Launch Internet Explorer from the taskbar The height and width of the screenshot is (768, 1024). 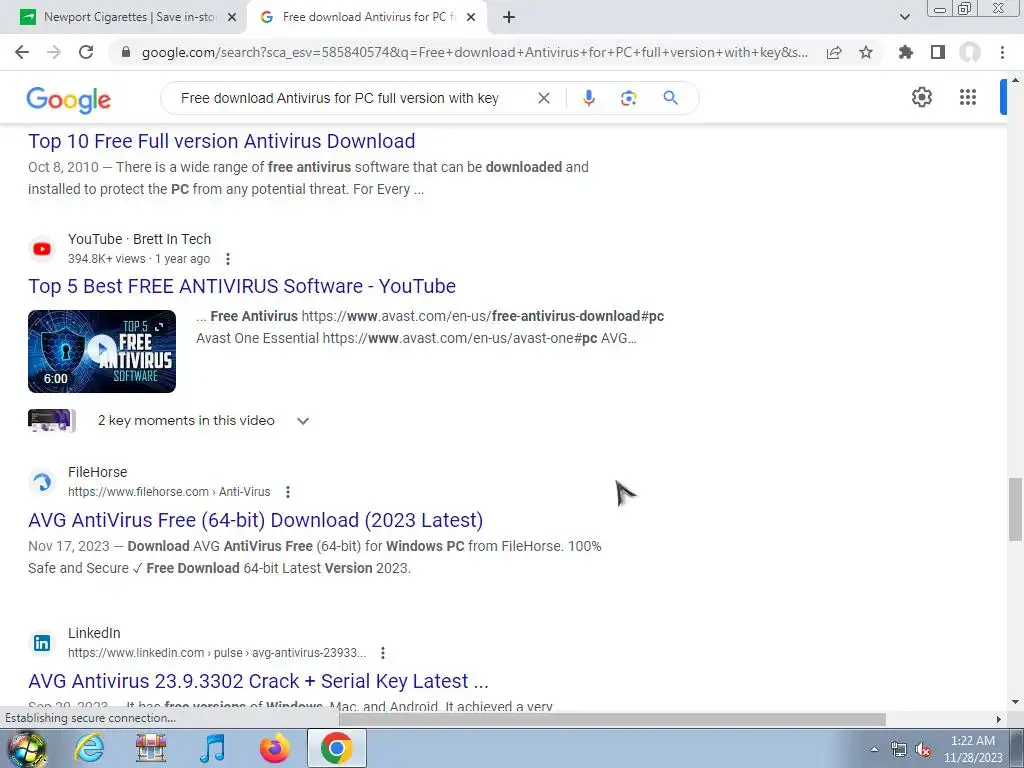coord(88,748)
